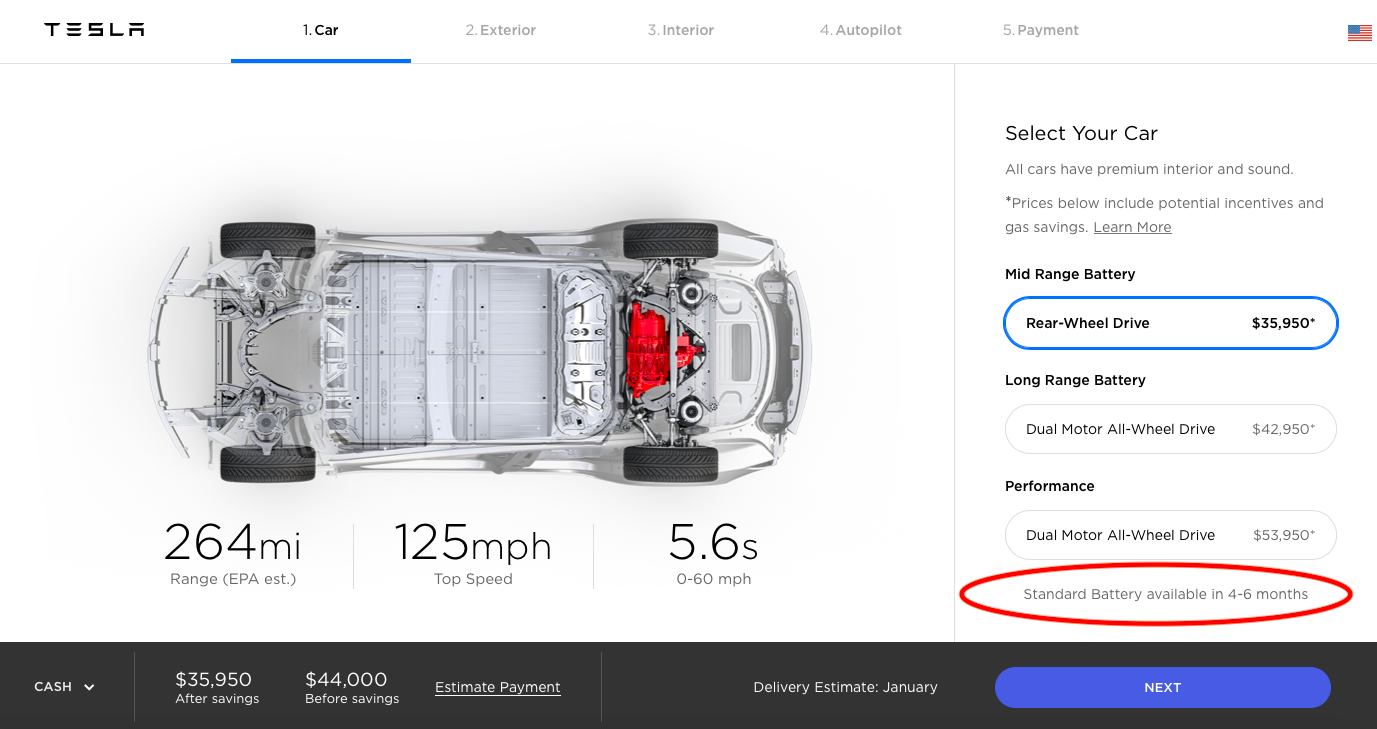Open the 3. Interior step
This screenshot has height=729, width=1377.
point(680,30)
